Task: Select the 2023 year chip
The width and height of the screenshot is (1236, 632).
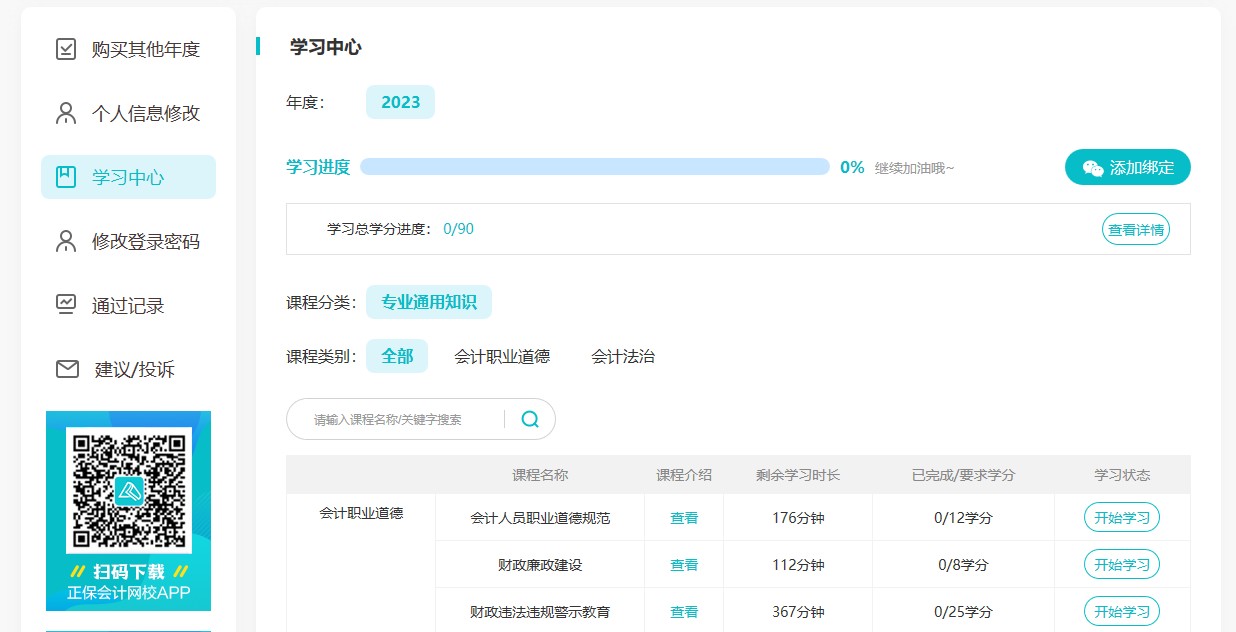Action: click(x=400, y=101)
